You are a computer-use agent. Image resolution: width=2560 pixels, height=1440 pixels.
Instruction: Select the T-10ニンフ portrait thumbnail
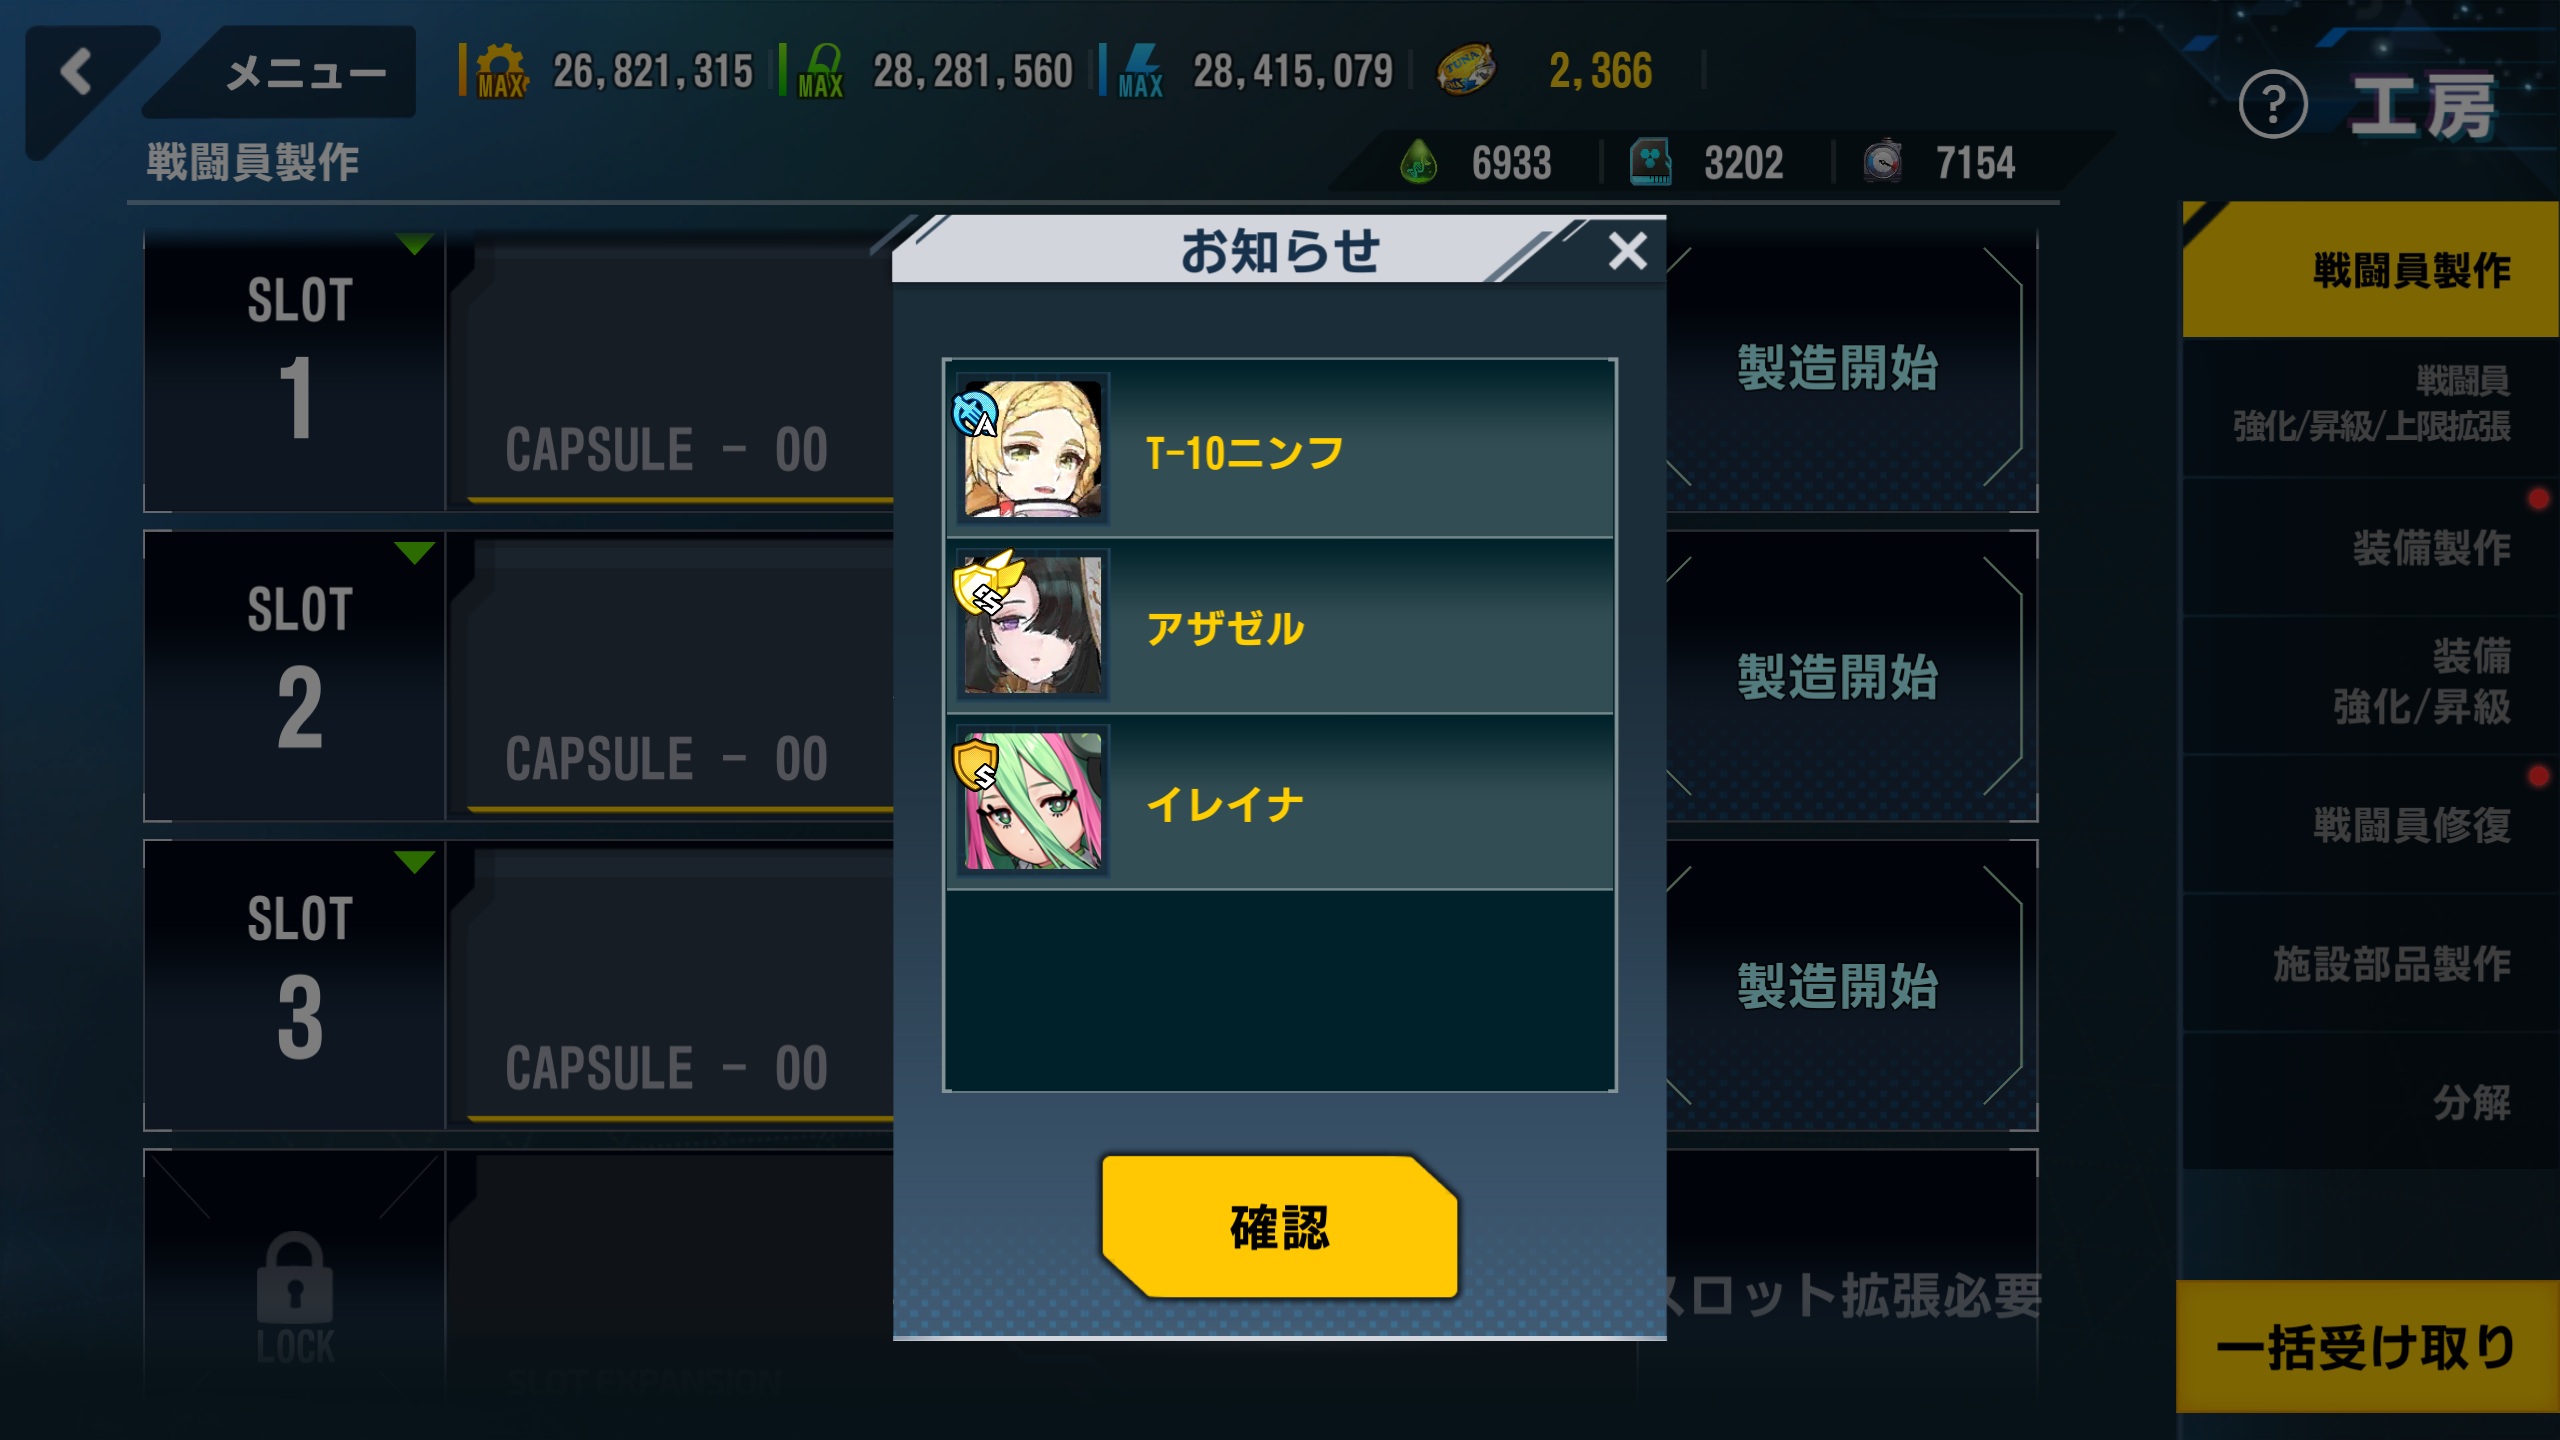coord(1033,448)
